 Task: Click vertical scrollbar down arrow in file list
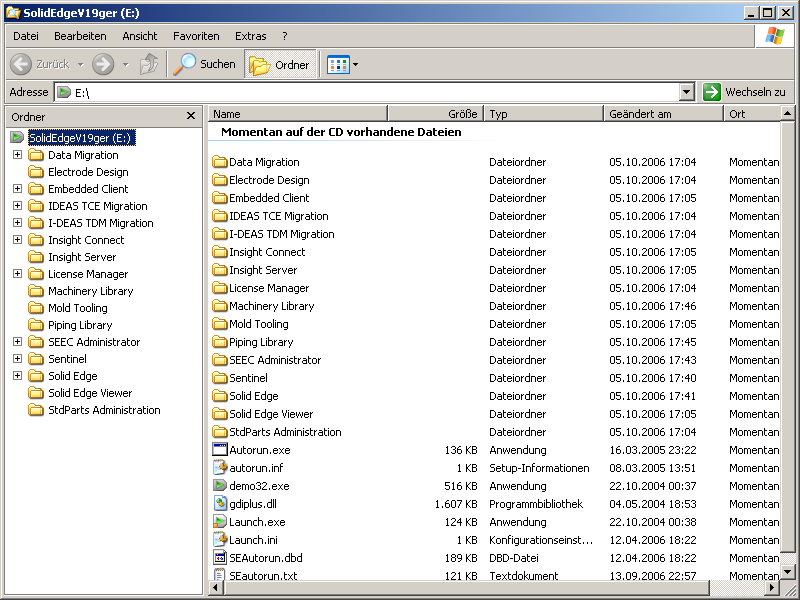point(787,572)
